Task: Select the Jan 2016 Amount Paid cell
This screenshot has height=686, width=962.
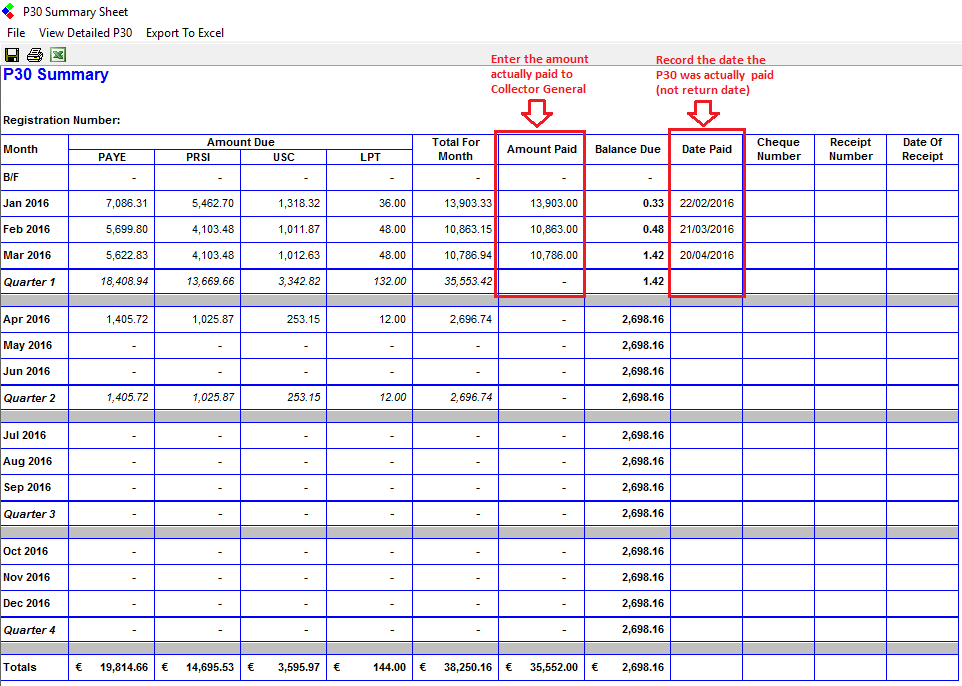Action: (x=541, y=203)
